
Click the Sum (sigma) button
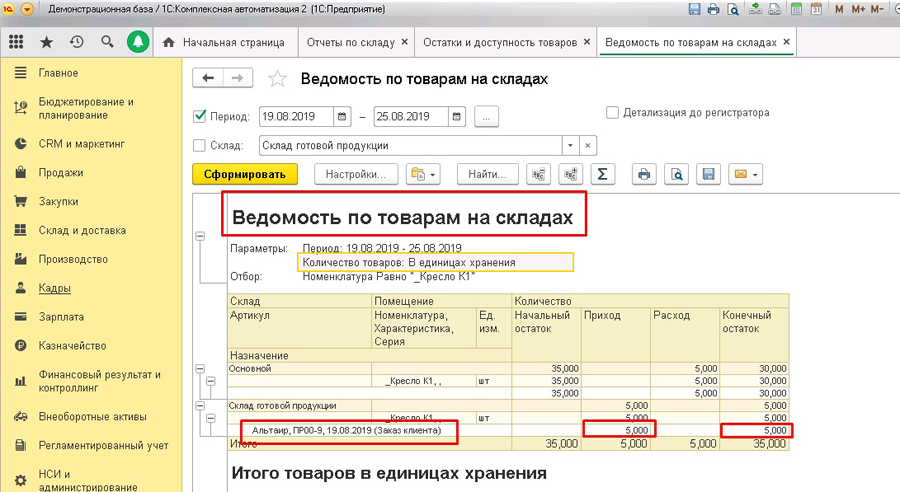(603, 175)
